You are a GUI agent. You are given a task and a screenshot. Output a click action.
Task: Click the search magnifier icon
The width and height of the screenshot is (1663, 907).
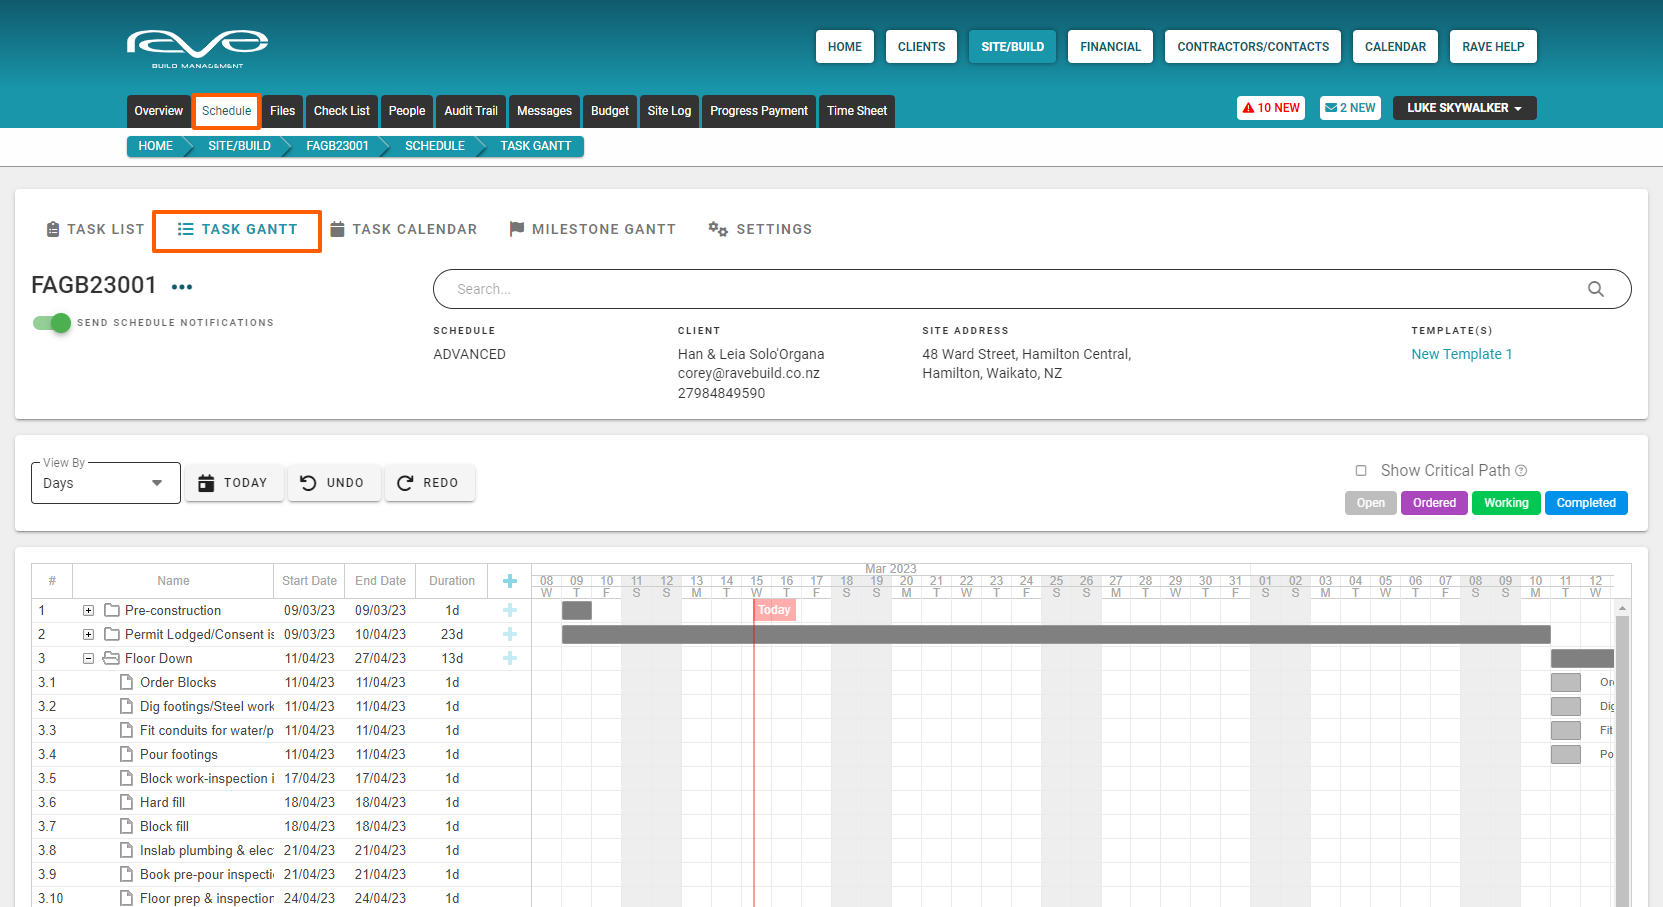coord(1595,289)
